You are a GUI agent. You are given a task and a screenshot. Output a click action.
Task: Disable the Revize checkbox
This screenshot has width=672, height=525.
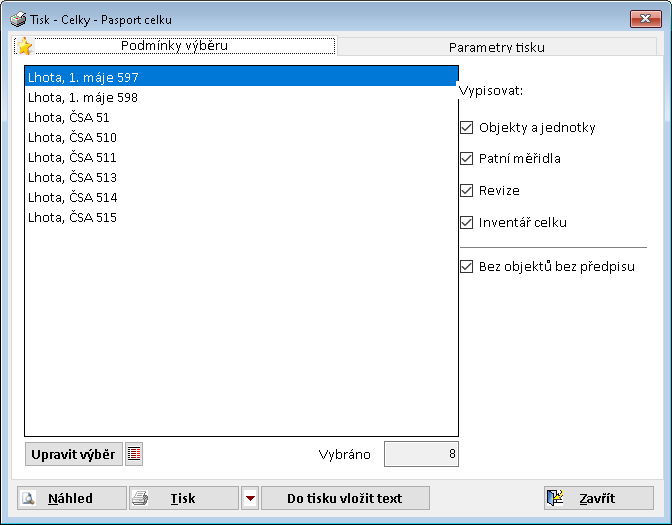coord(466,190)
